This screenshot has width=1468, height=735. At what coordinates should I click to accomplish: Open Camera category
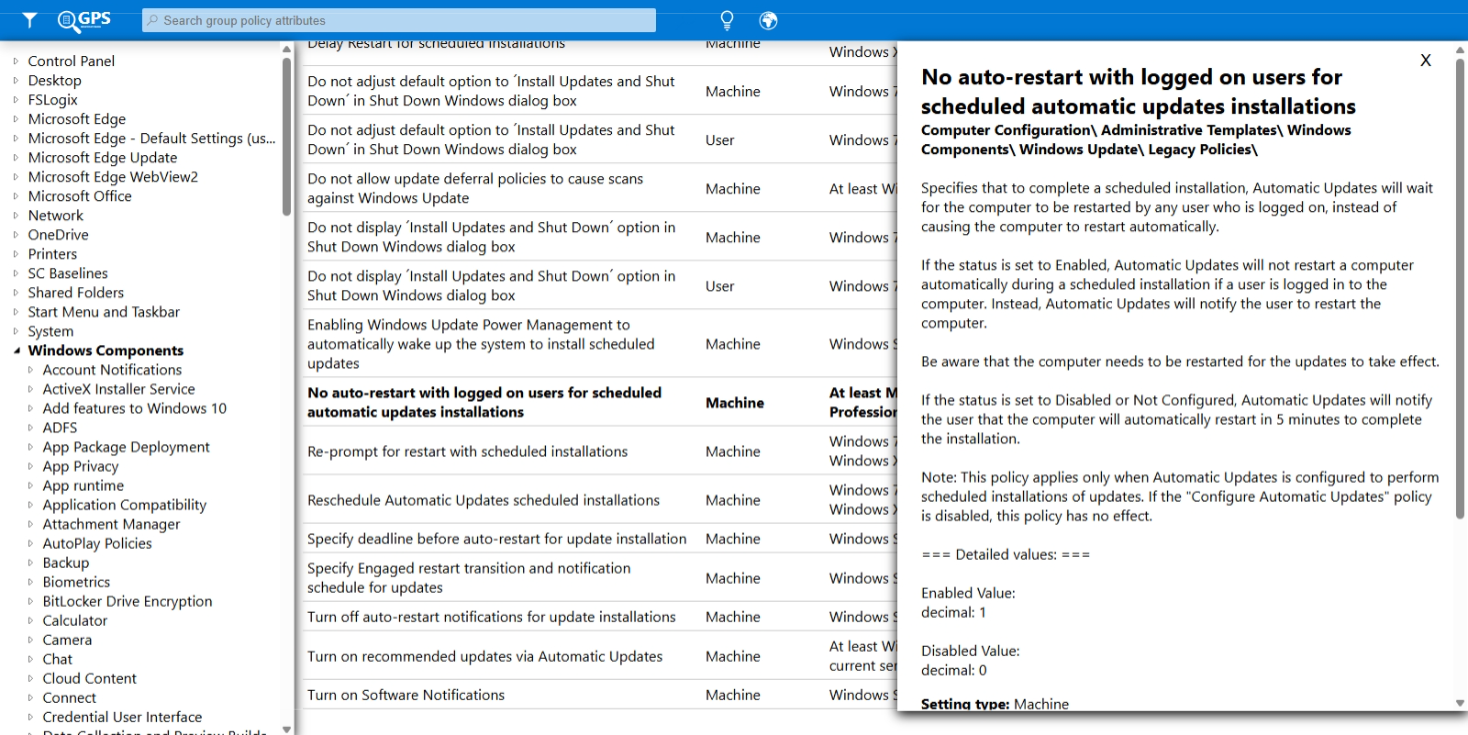coord(67,640)
